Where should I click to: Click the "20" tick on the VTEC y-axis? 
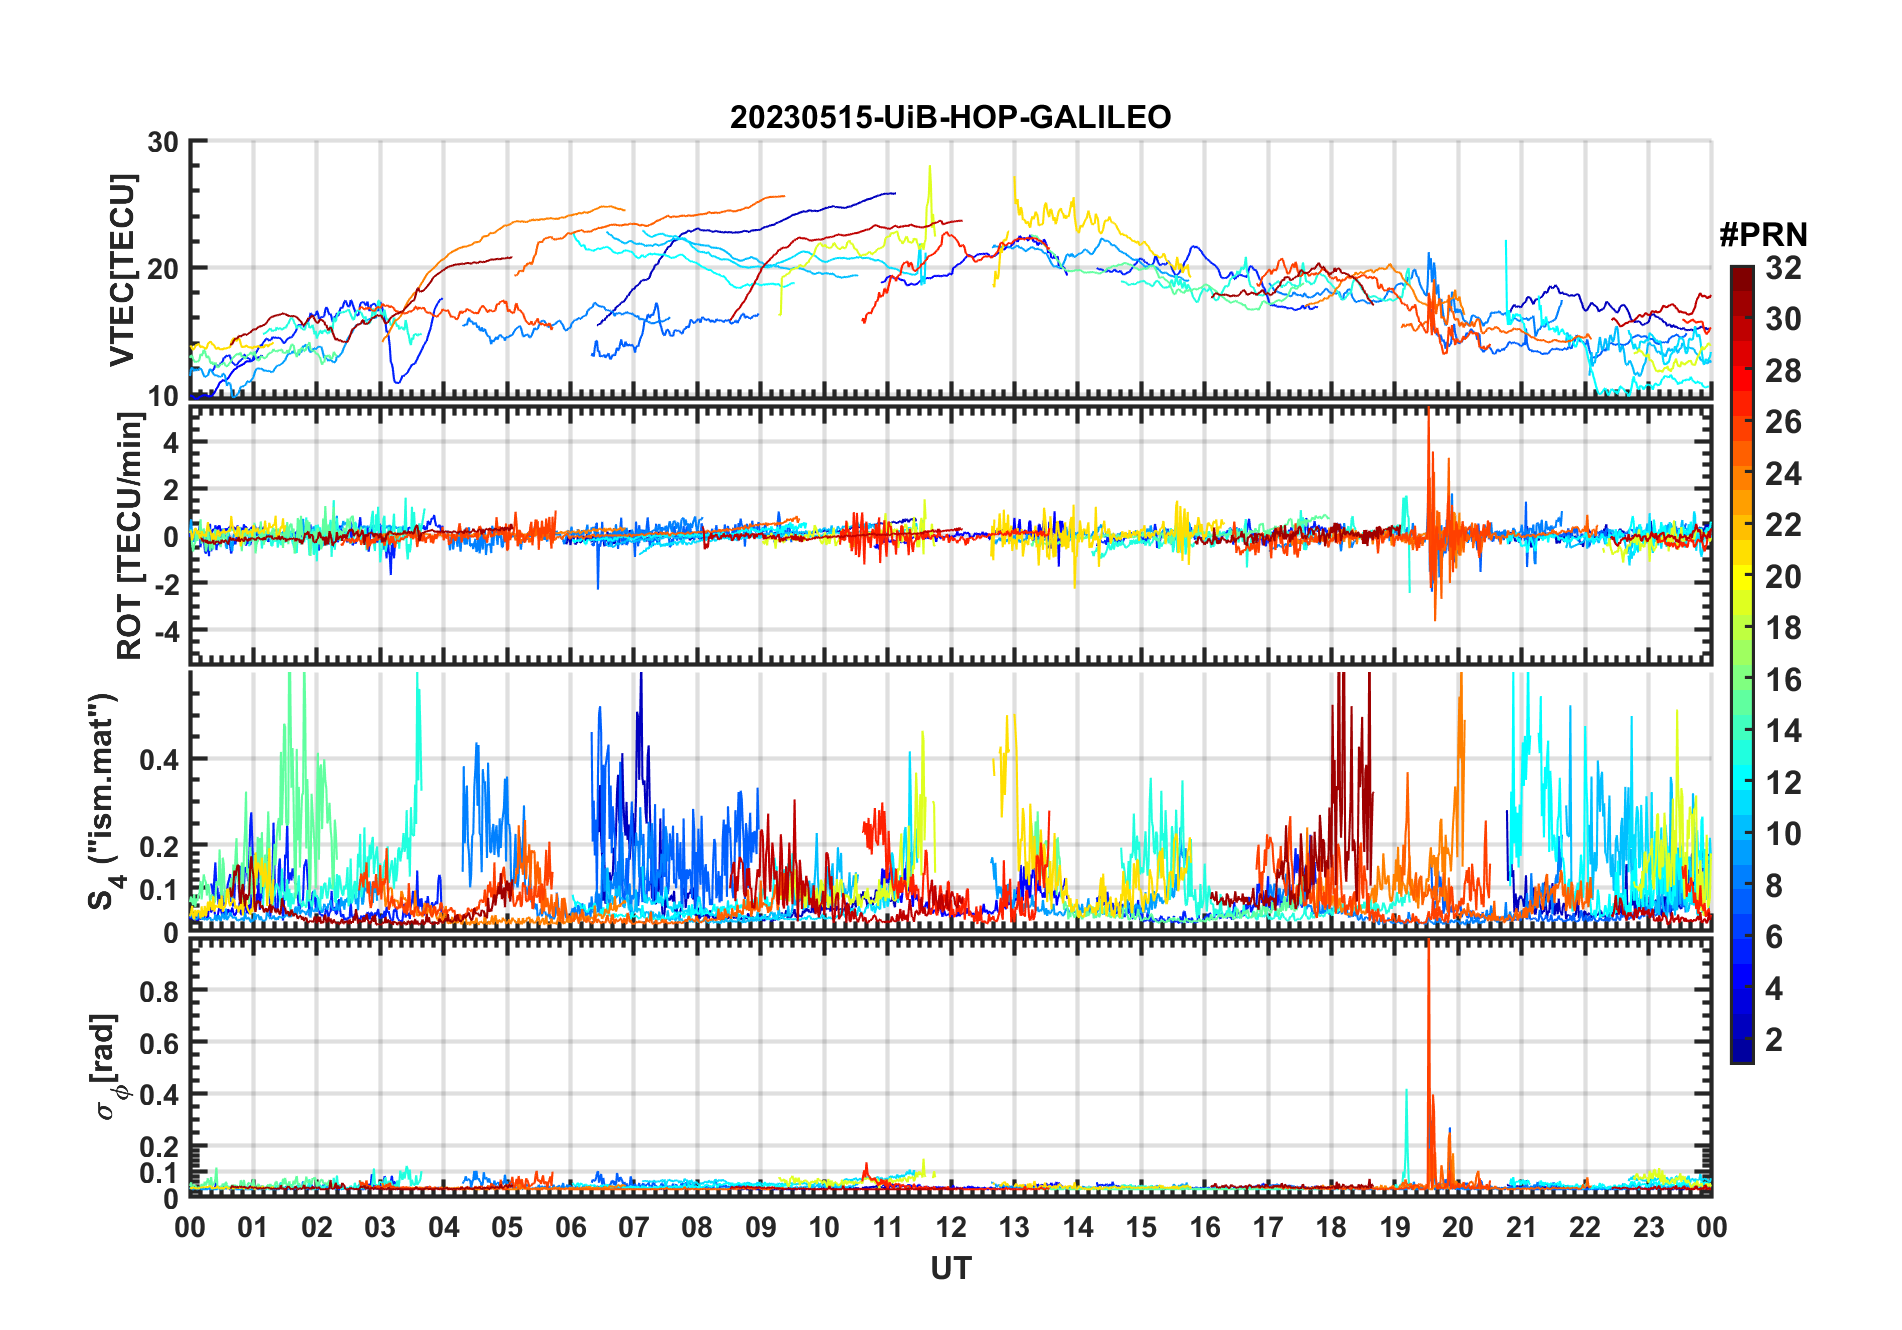tap(163, 269)
